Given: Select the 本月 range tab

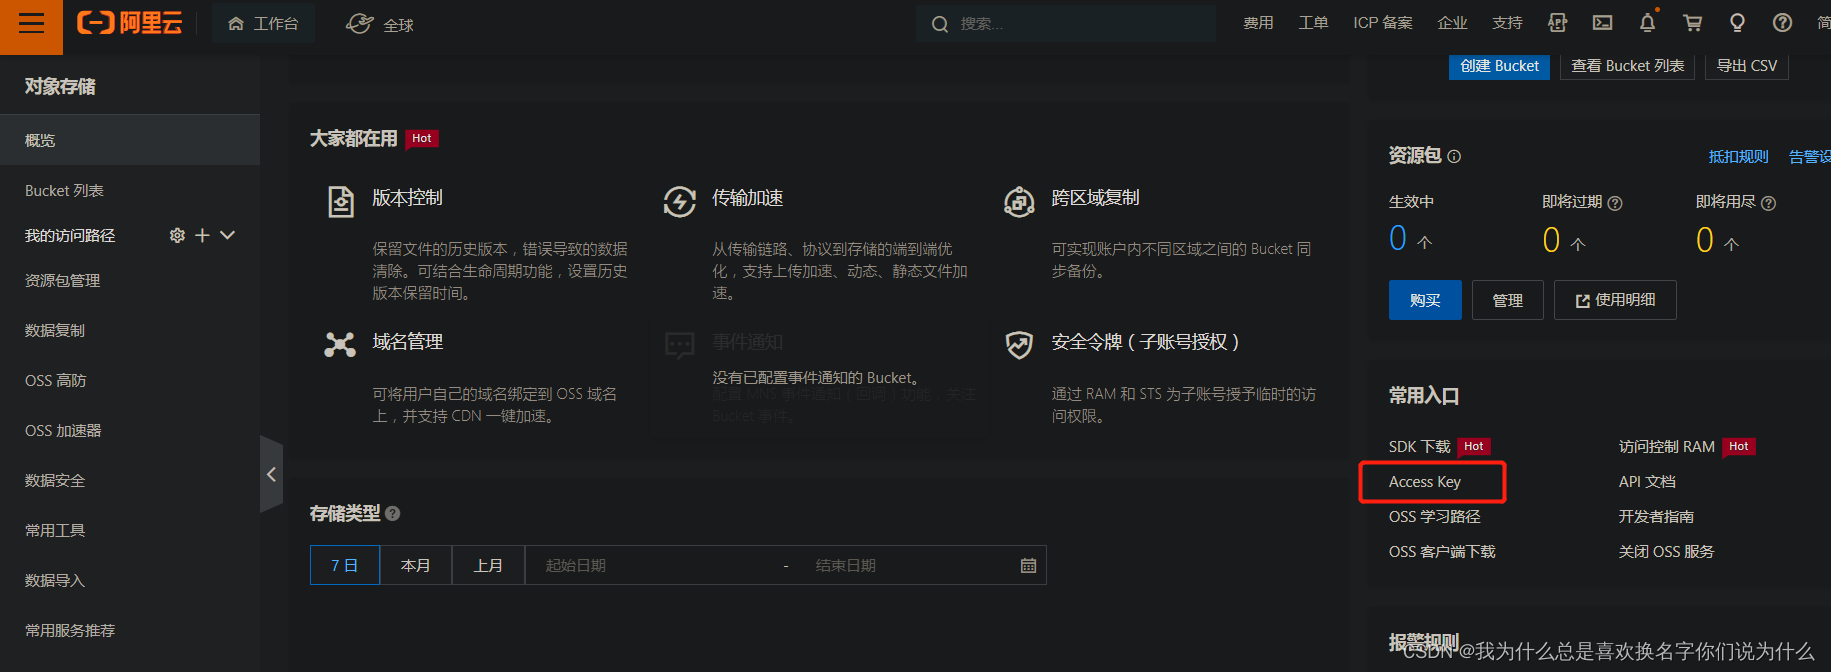Looking at the screenshot, I should [x=416, y=565].
